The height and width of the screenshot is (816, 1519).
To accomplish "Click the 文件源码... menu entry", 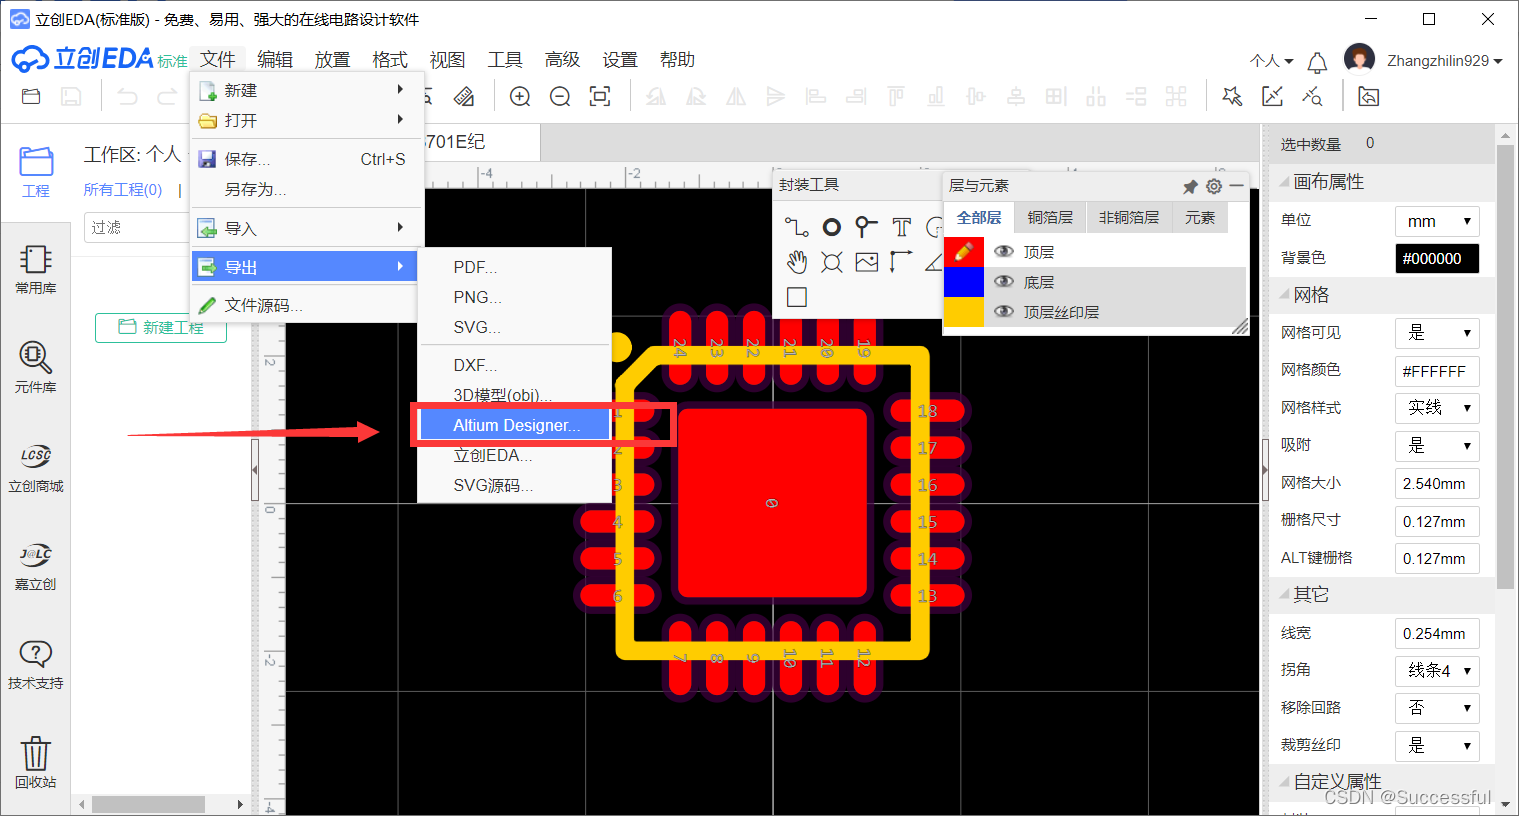I will 303,305.
